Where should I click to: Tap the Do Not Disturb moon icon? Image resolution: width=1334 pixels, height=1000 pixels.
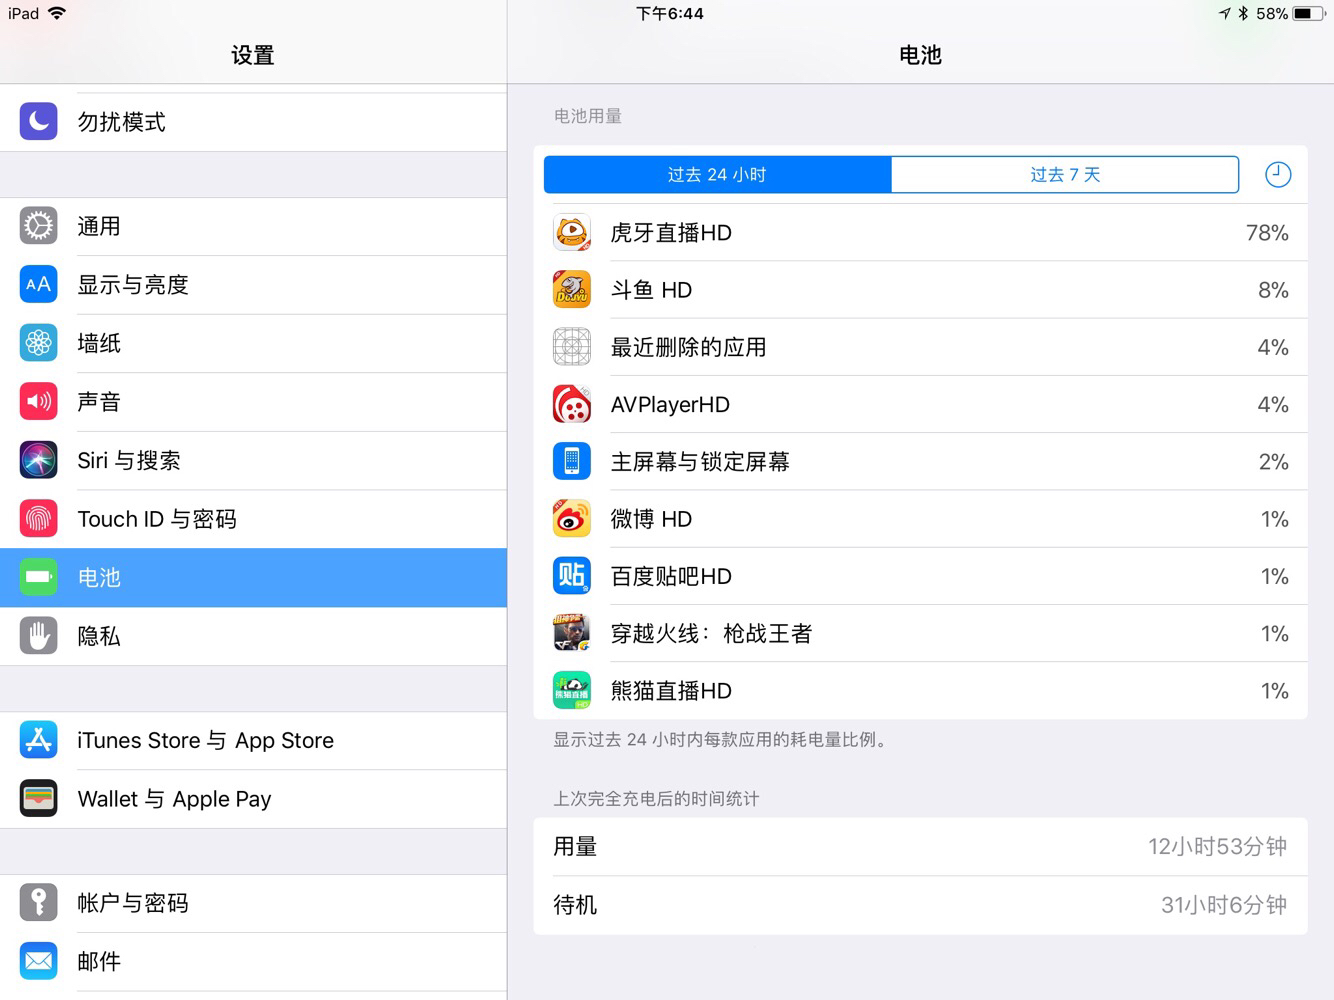tap(38, 122)
